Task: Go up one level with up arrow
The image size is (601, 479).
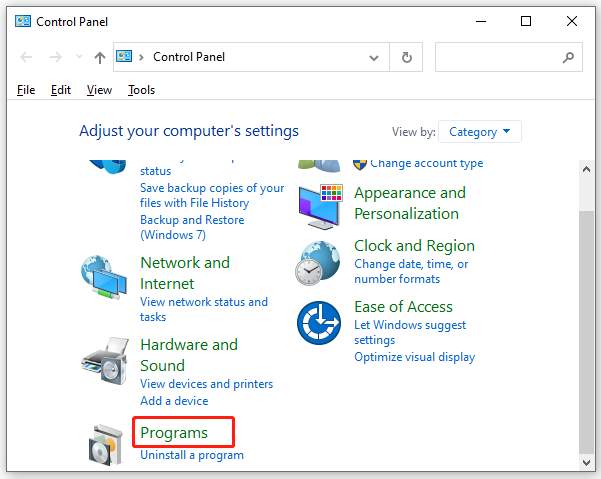Action: pyautogui.click(x=100, y=57)
